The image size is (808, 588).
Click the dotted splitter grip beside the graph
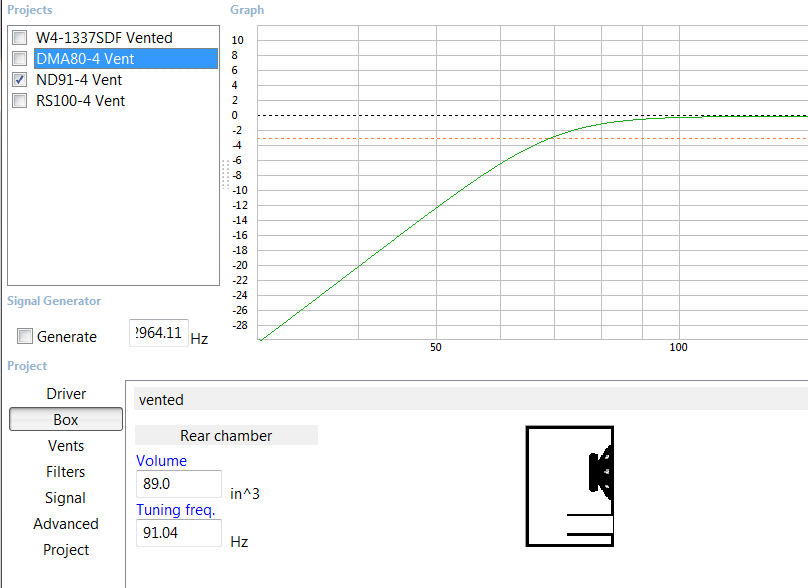[225, 174]
